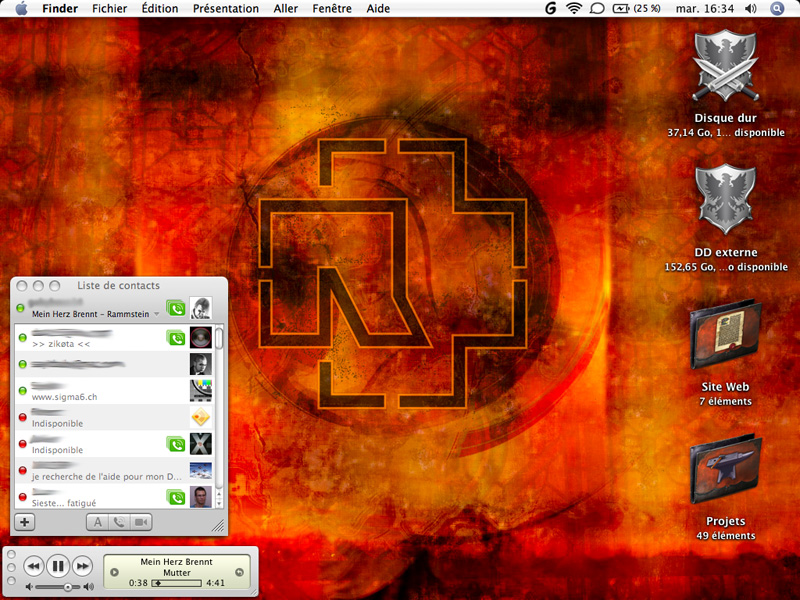Click the avatar of the www.sigma6.ch contact

coord(201,391)
